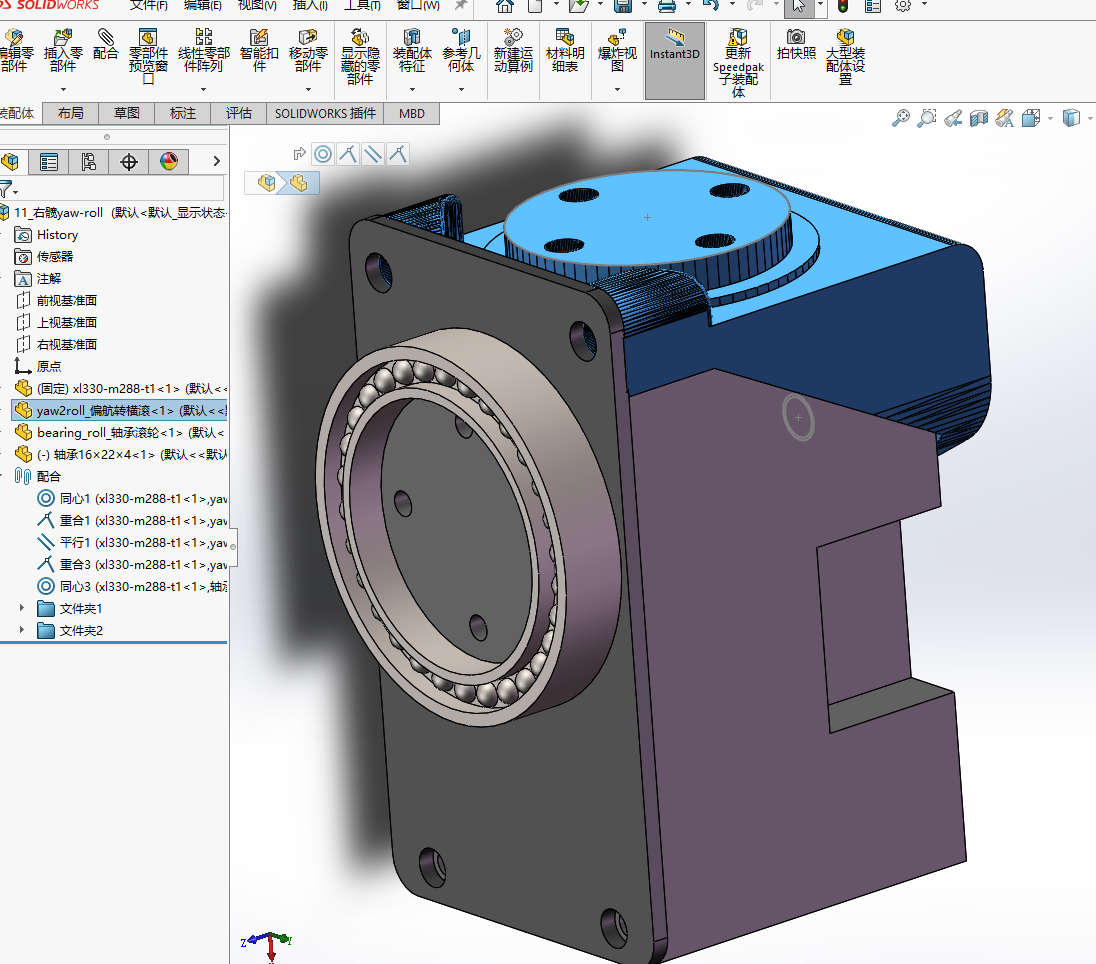Open Large Assembly Settings
The image size is (1096, 964).
pyautogui.click(x=845, y=57)
